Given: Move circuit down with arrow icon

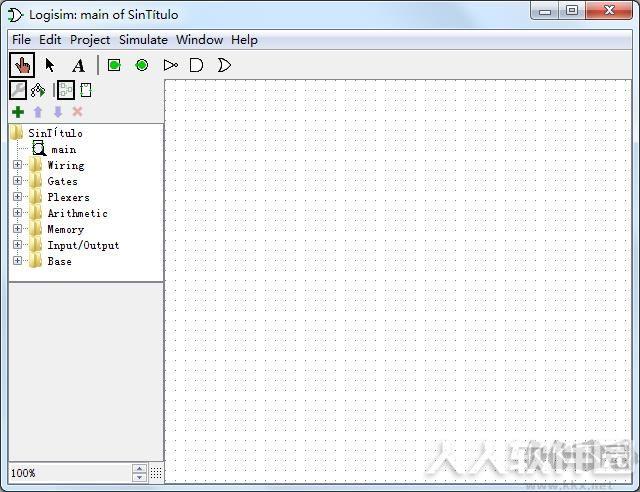Looking at the screenshot, I should click(58, 111).
